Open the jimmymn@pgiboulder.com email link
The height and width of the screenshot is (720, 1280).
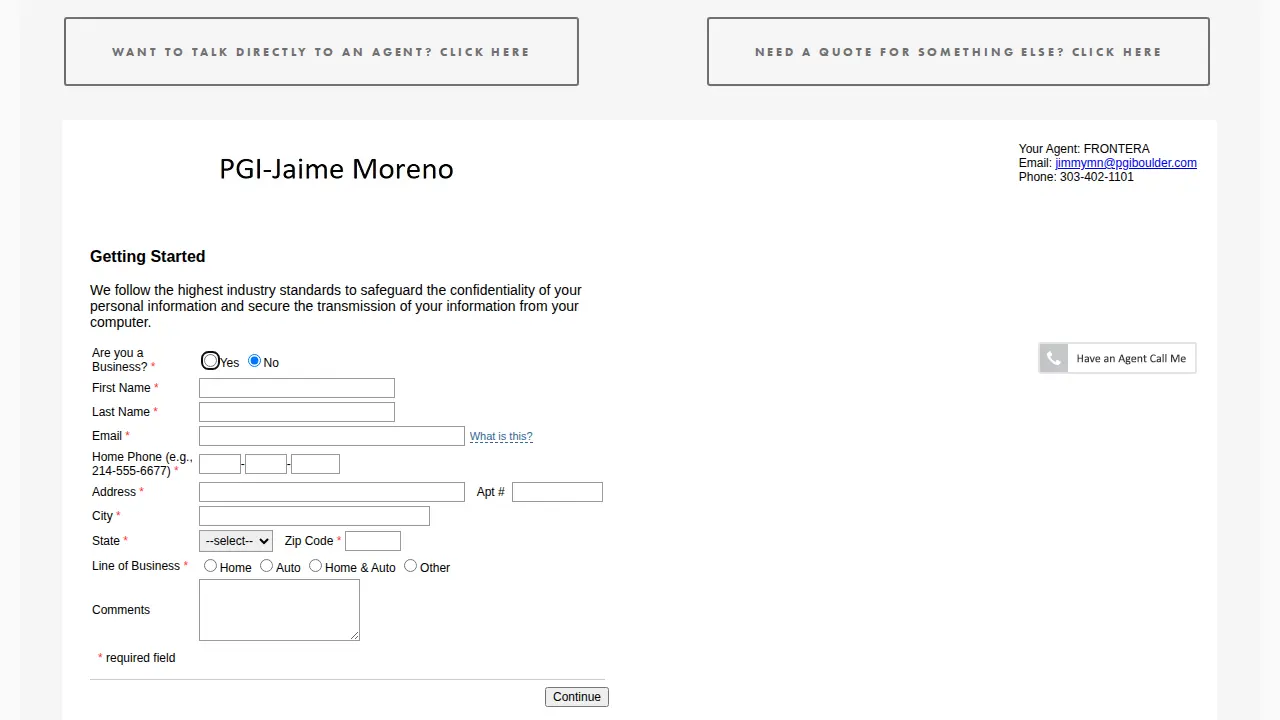coord(1126,163)
